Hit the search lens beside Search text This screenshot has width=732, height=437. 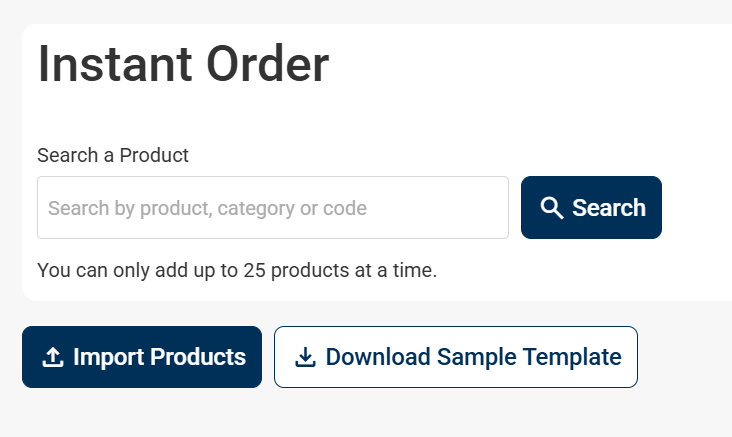pyautogui.click(x=552, y=208)
